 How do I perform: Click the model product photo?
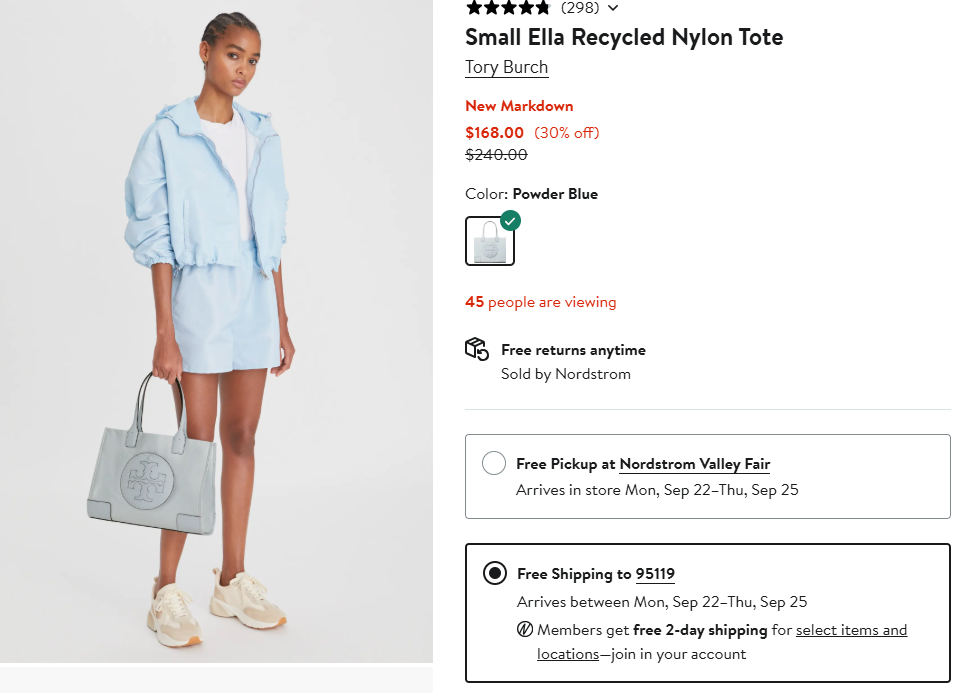pyautogui.click(x=216, y=330)
